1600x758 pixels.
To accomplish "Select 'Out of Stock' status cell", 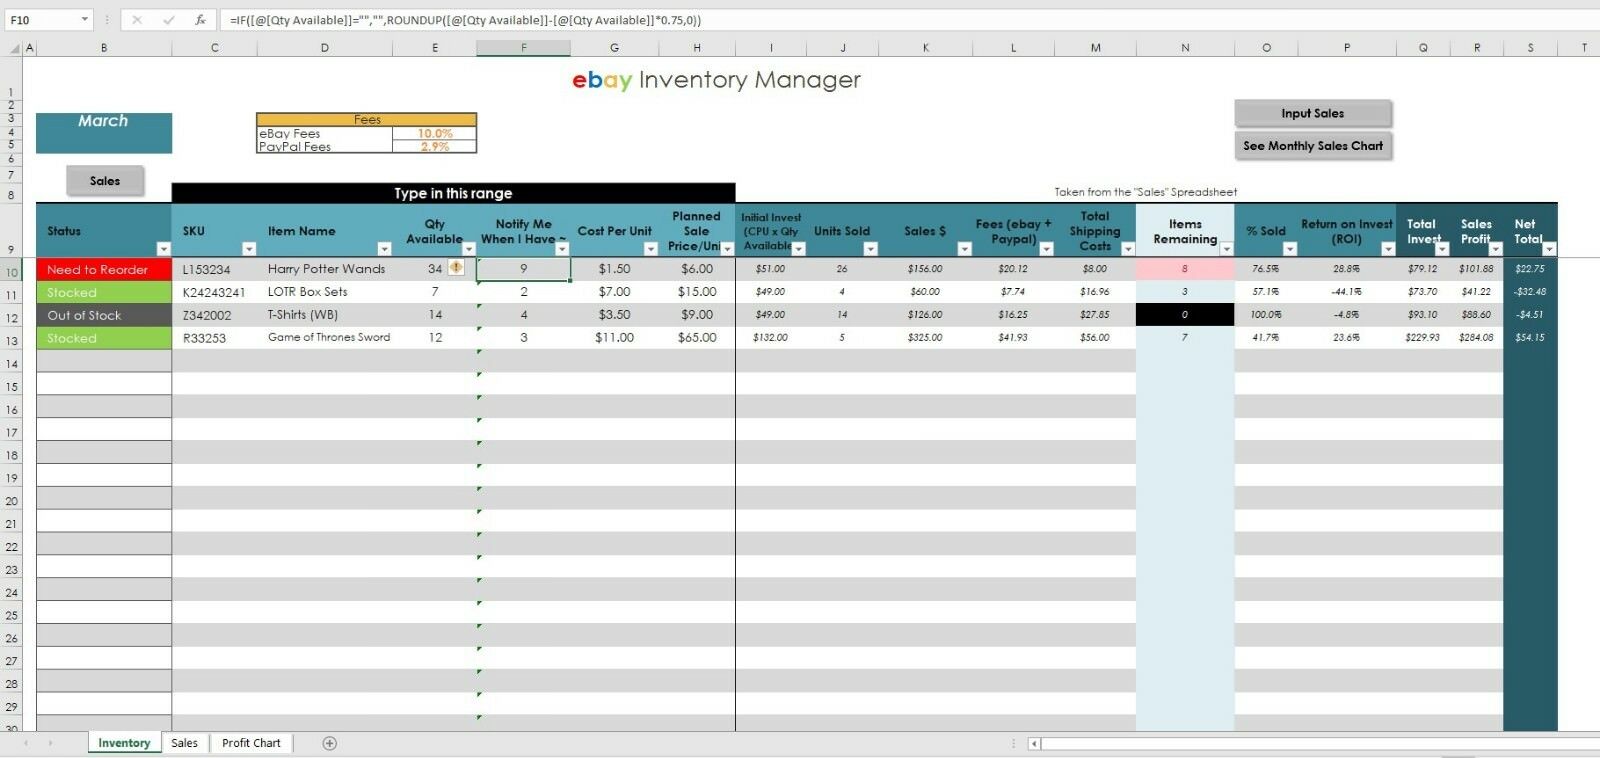I will coord(104,315).
